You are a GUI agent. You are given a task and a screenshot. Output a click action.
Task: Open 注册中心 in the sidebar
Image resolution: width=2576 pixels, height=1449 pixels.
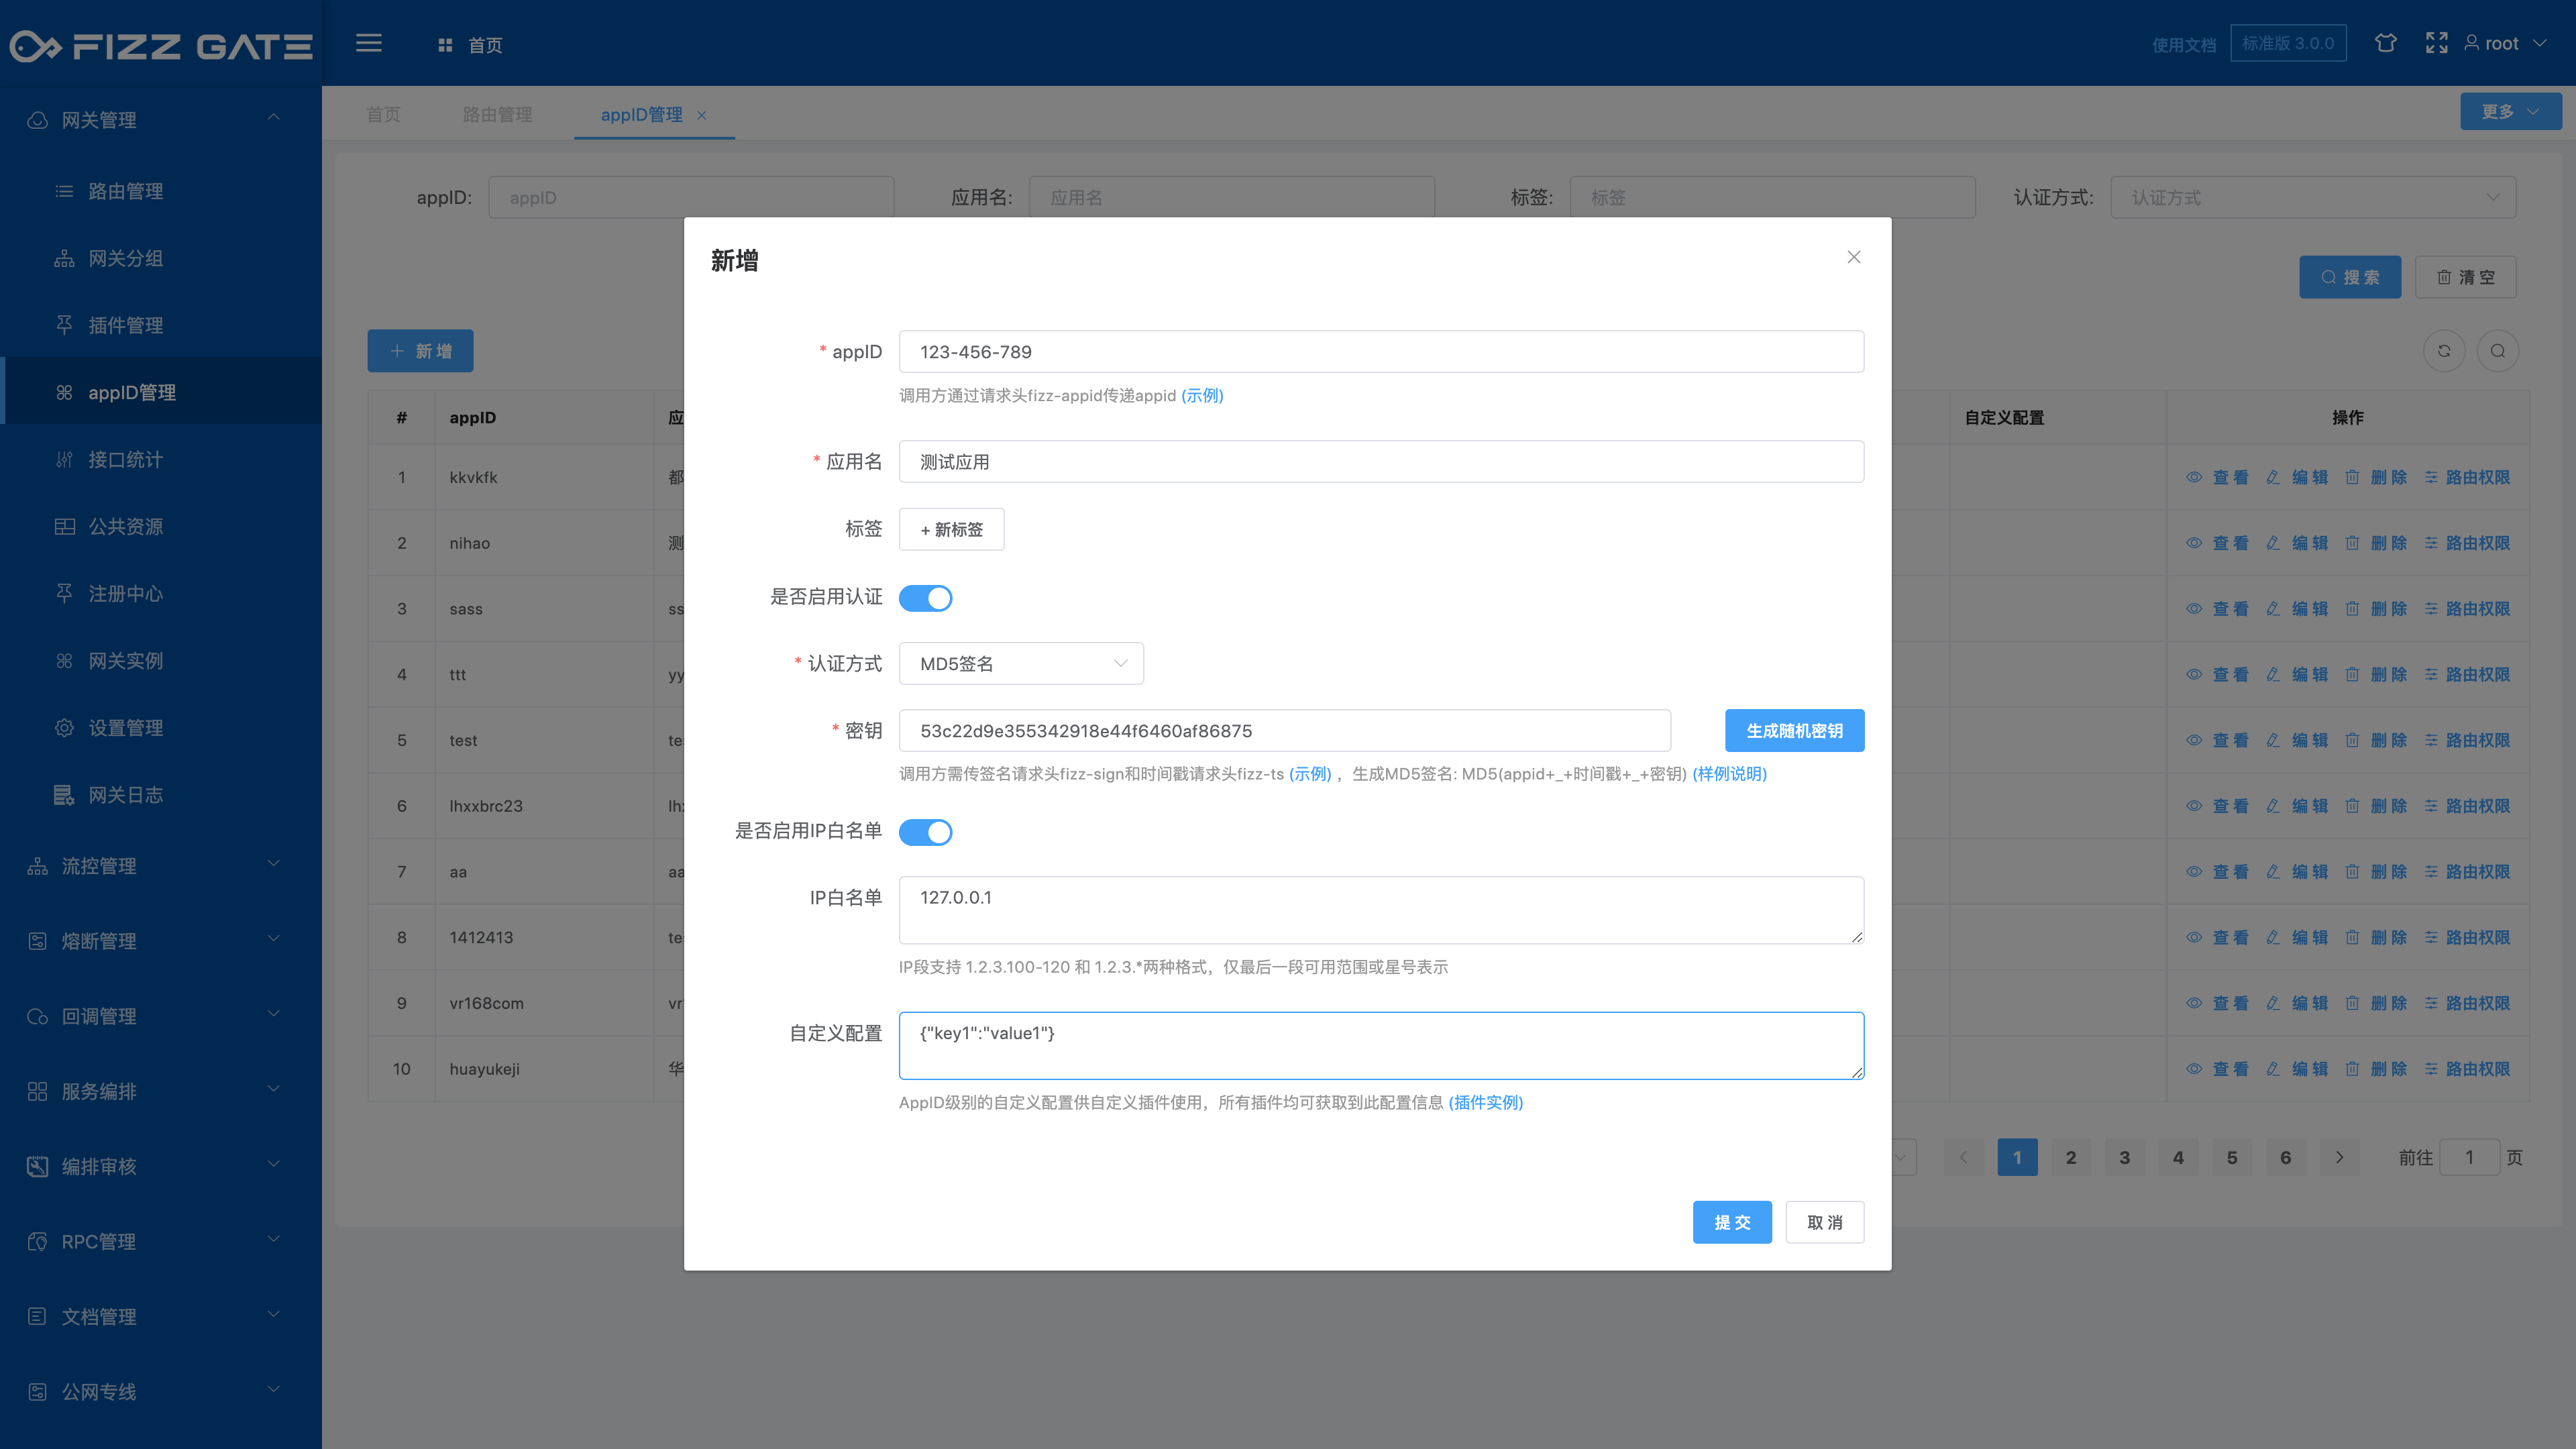tap(124, 593)
